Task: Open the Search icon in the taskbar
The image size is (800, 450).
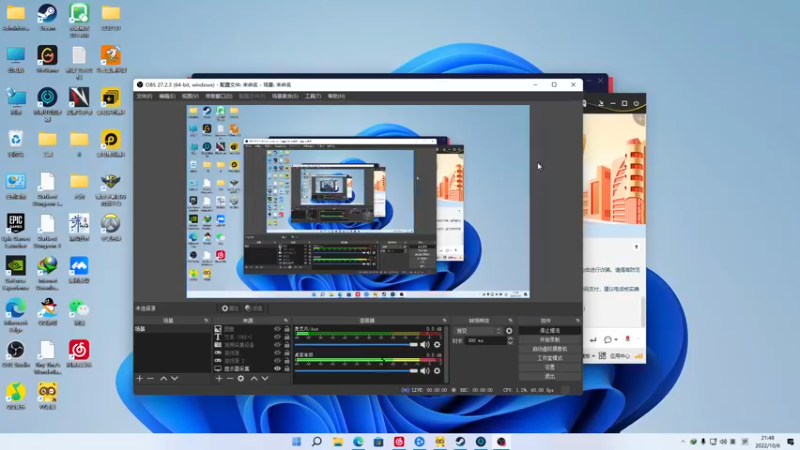Action: click(317, 441)
